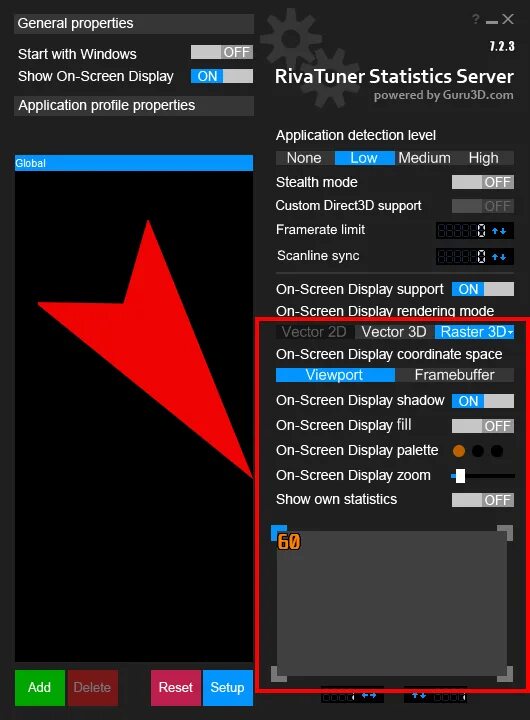This screenshot has height=720, width=530.
Task: Choose Viewport coordinate space
Action: pos(335,375)
